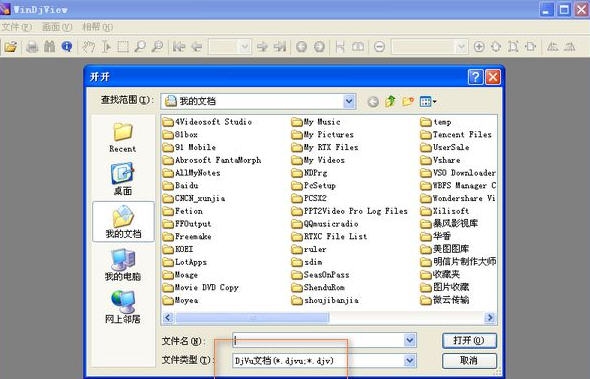Select the My Pictures folder
This screenshot has width=590, height=379.
click(x=322, y=135)
